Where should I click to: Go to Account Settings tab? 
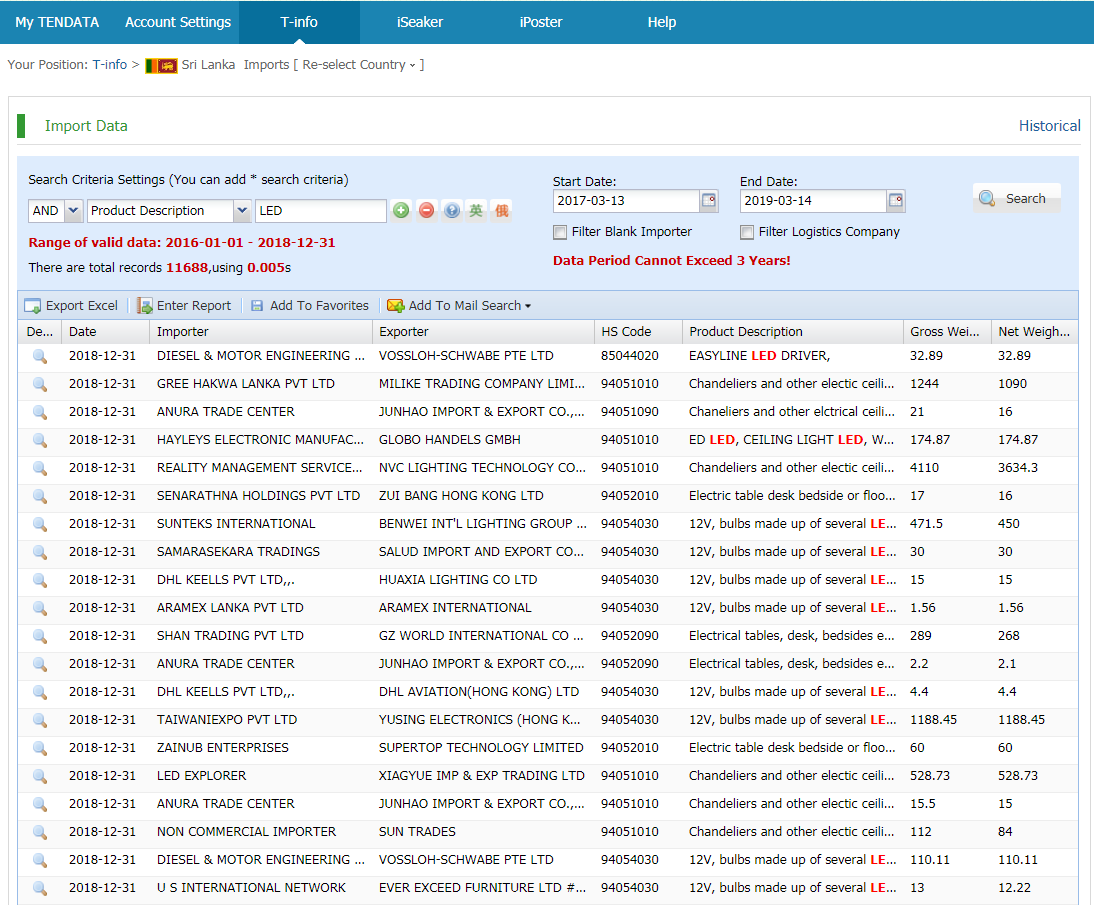(178, 22)
